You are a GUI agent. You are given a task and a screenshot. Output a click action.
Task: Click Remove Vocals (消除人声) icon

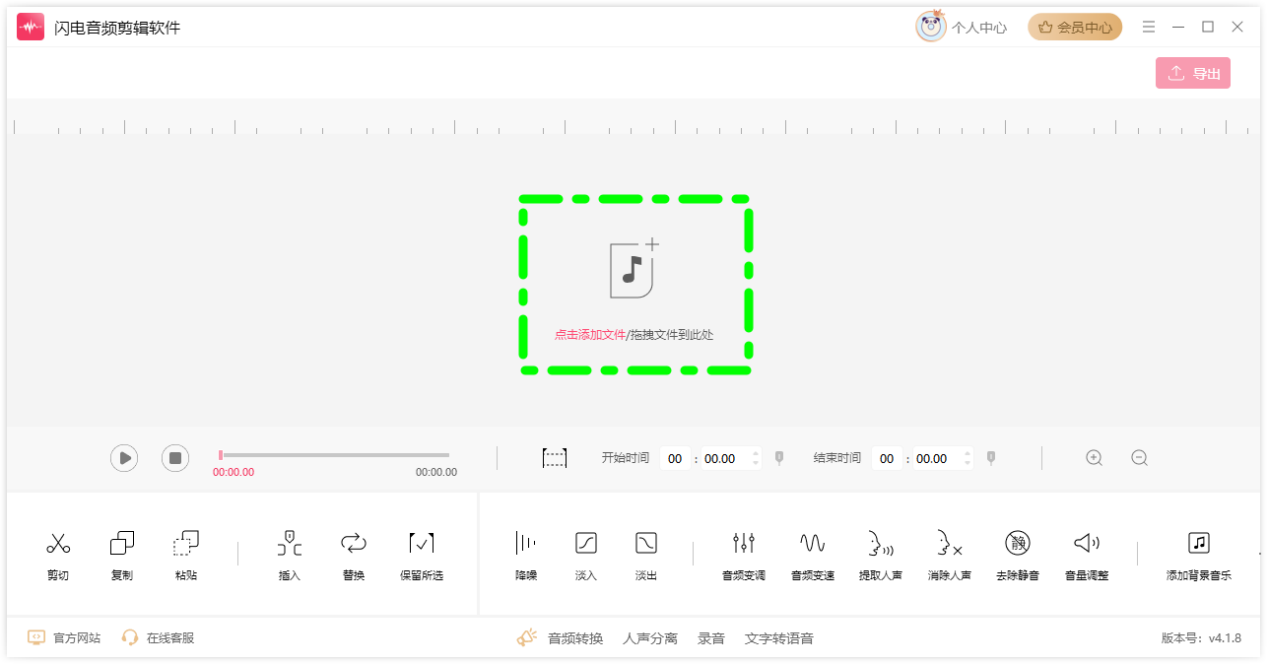point(949,543)
